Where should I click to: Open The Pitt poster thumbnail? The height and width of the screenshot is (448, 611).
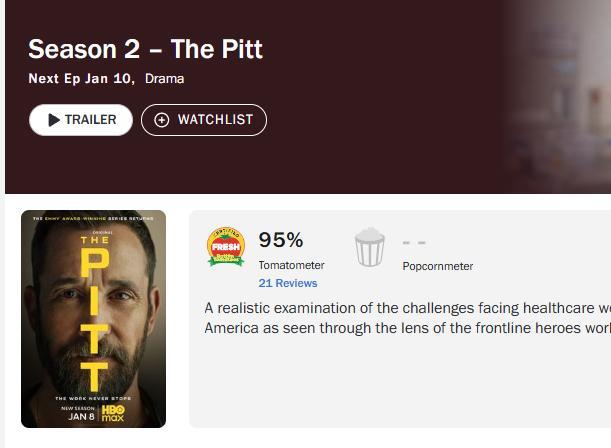click(x=93, y=318)
